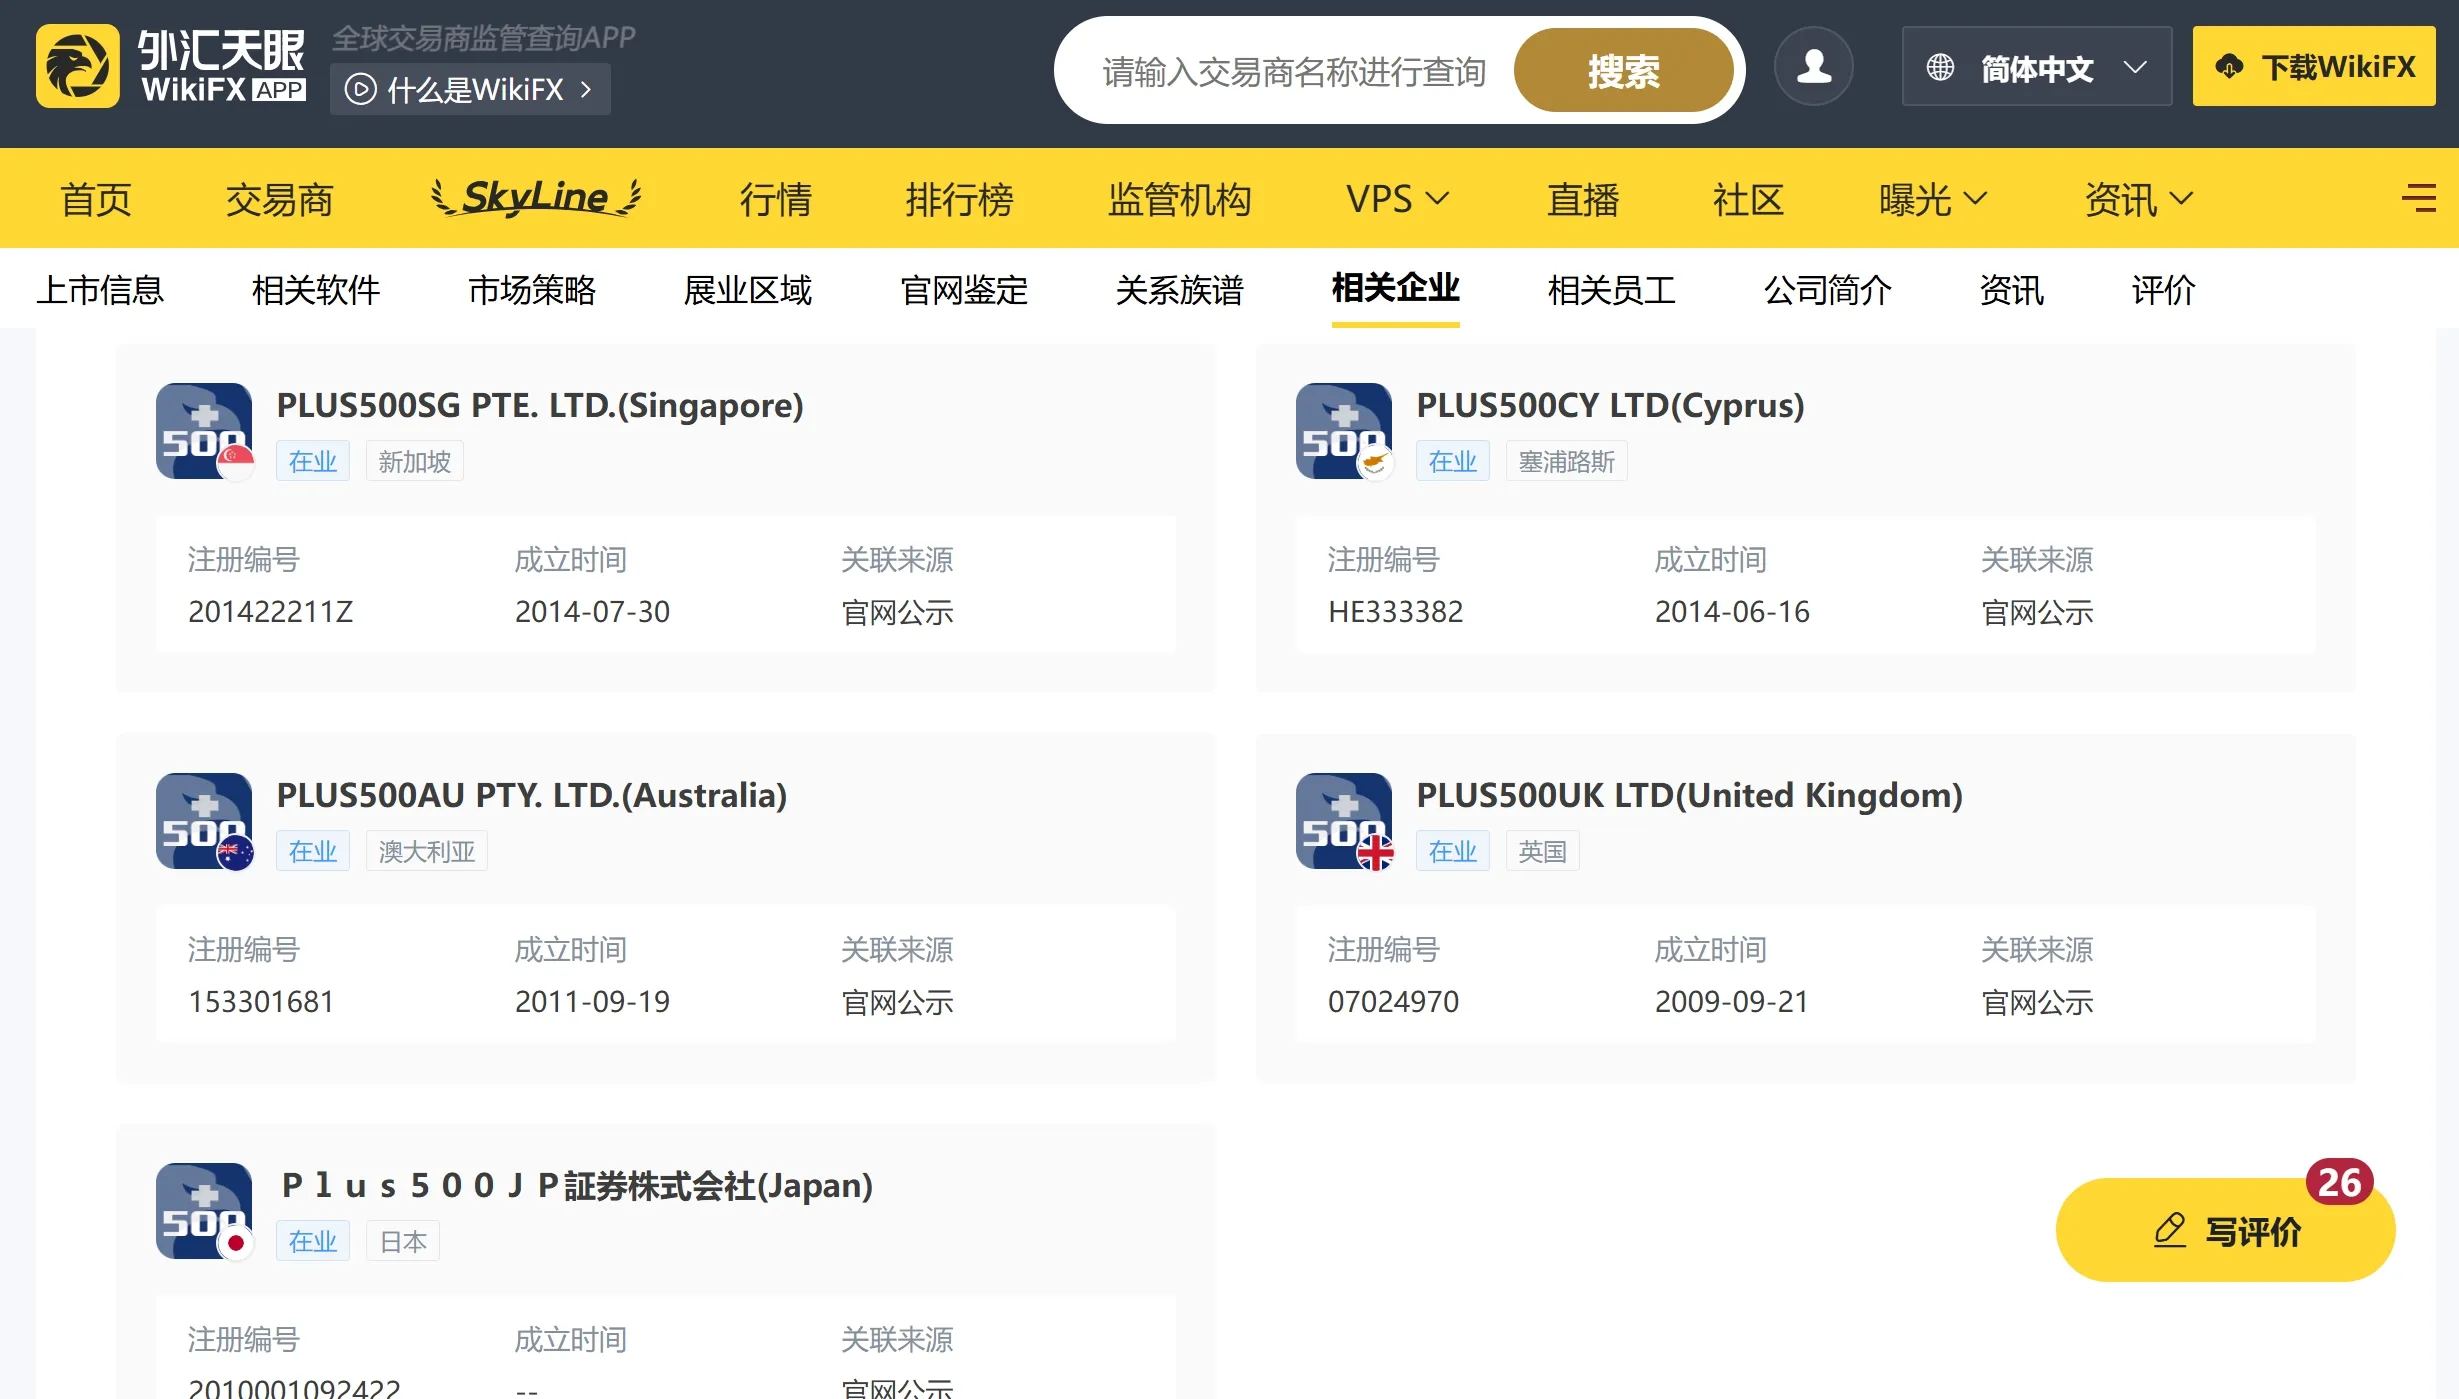
Task: Switch to the 公司简介 tab
Action: [1828, 289]
